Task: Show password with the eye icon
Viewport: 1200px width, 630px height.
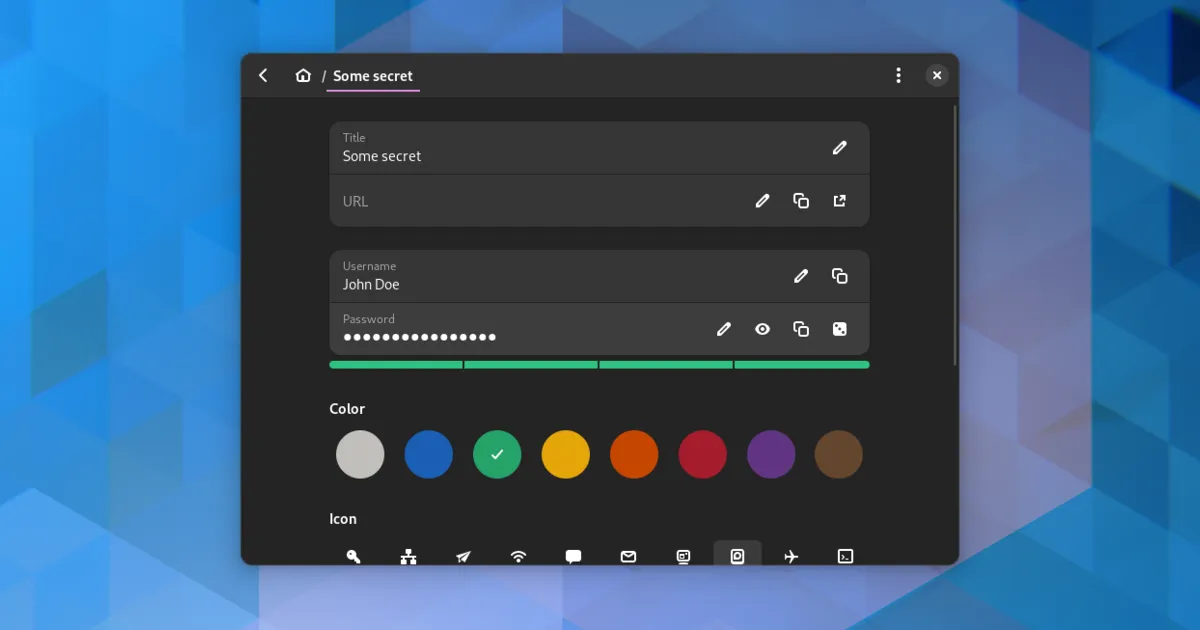Action: (762, 329)
